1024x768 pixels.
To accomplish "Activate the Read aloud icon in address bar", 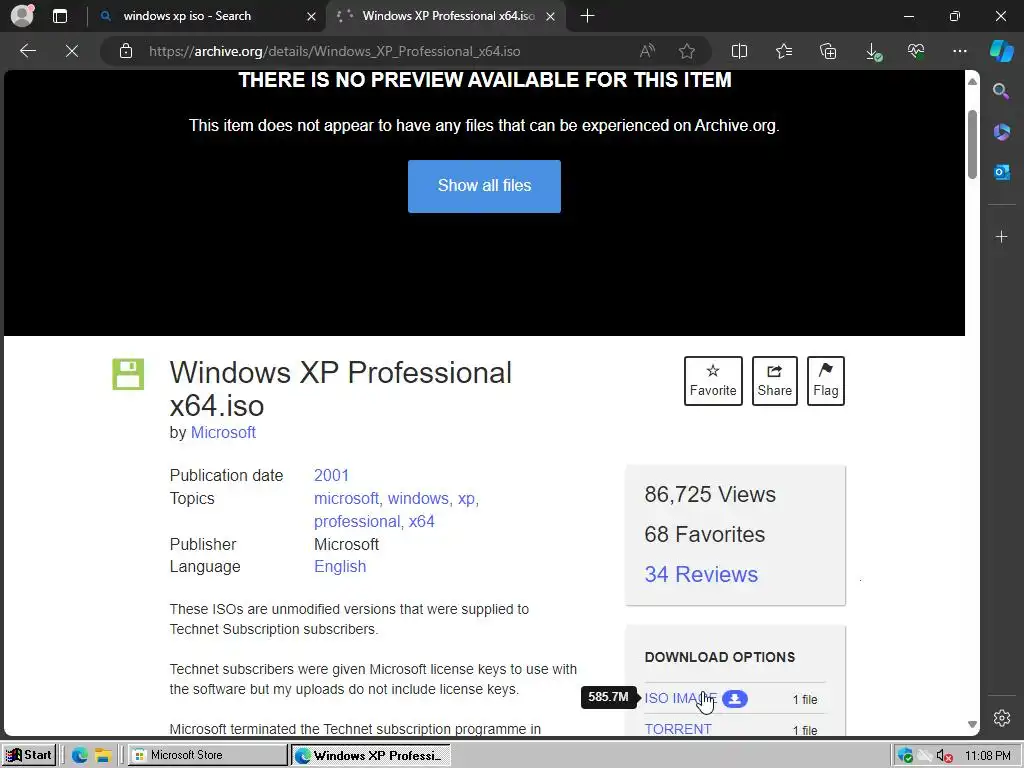I will click(647, 51).
